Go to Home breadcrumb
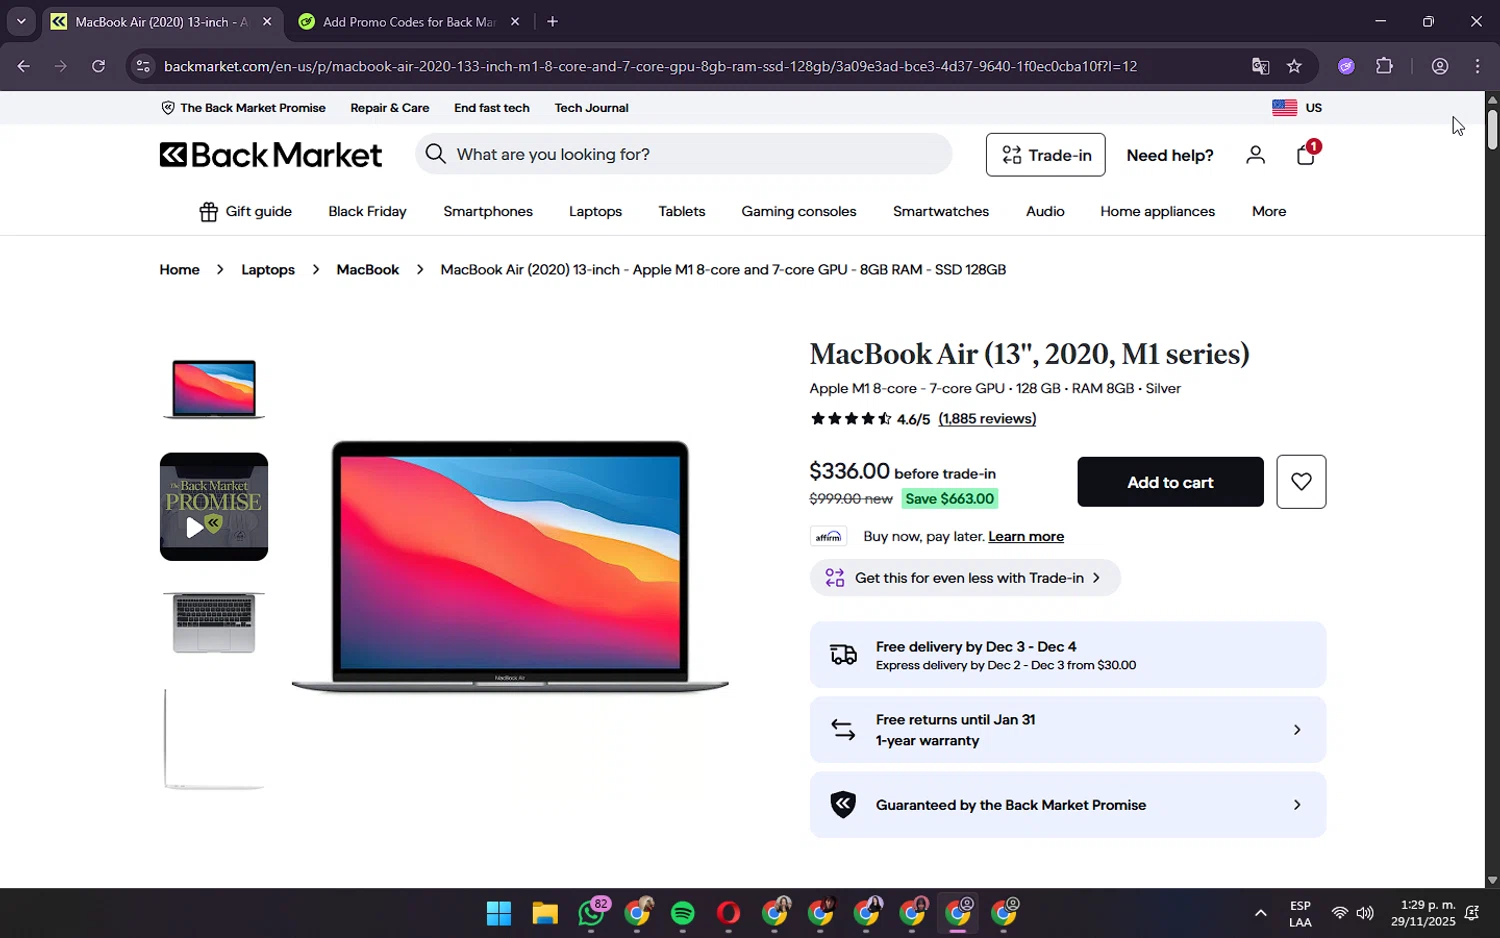The height and width of the screenshot is (938, 1500). 179,270
